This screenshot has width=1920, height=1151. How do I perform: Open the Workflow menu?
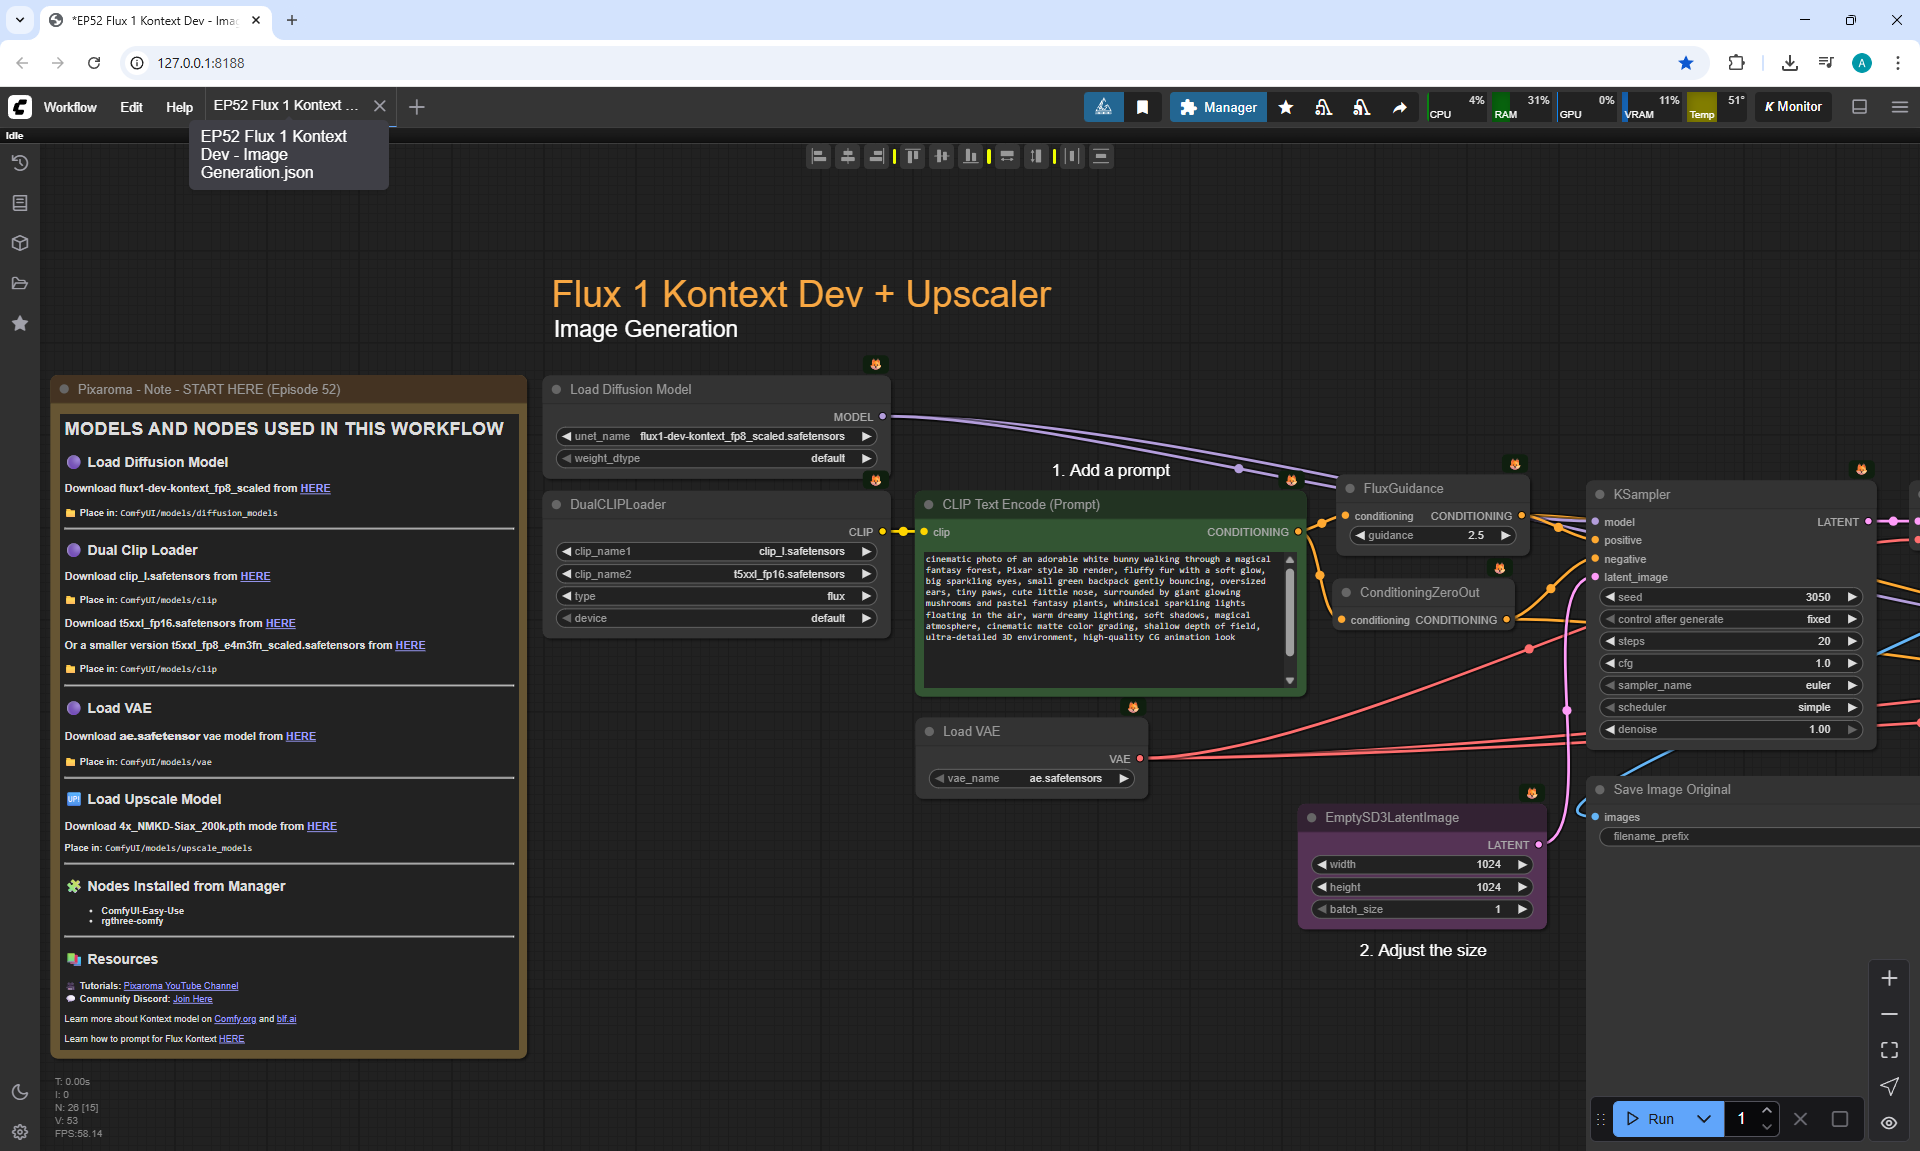70,107
